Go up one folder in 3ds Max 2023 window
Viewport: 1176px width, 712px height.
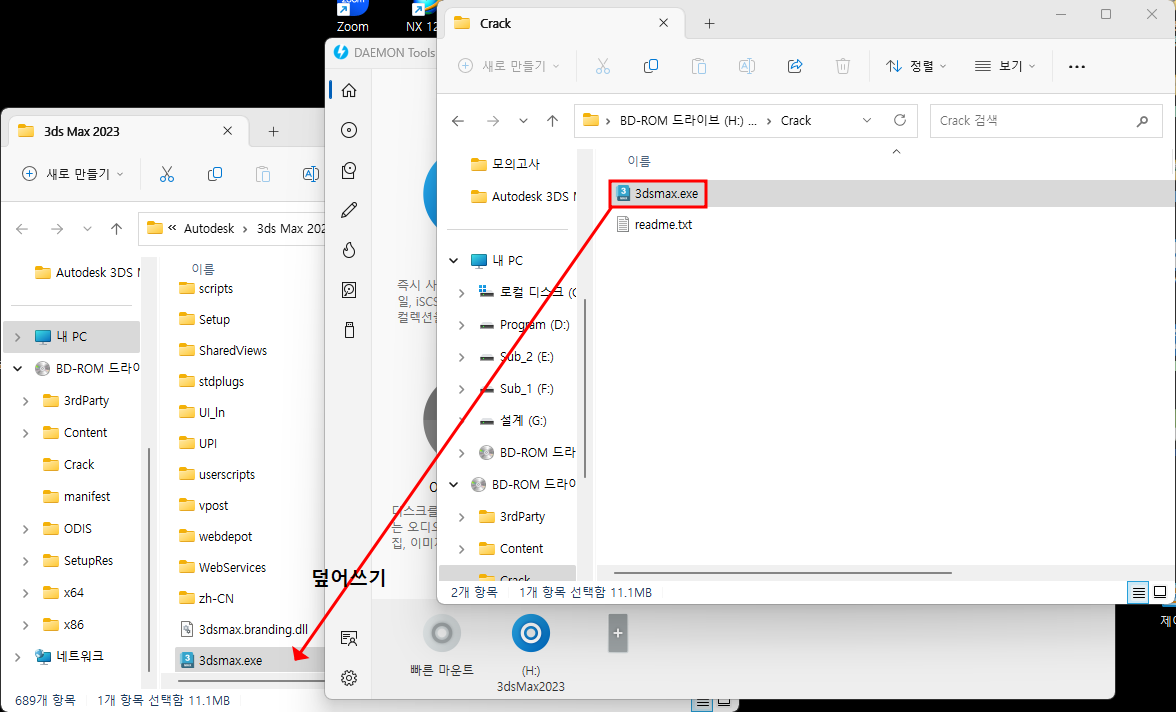[116, 229]
